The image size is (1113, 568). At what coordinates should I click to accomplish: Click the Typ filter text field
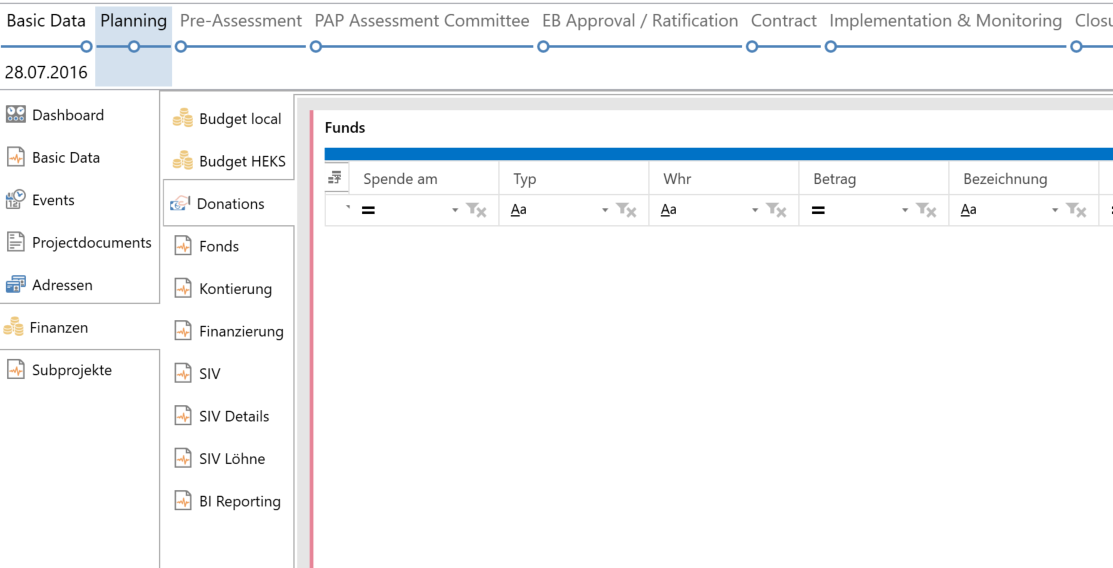[560, 211]
